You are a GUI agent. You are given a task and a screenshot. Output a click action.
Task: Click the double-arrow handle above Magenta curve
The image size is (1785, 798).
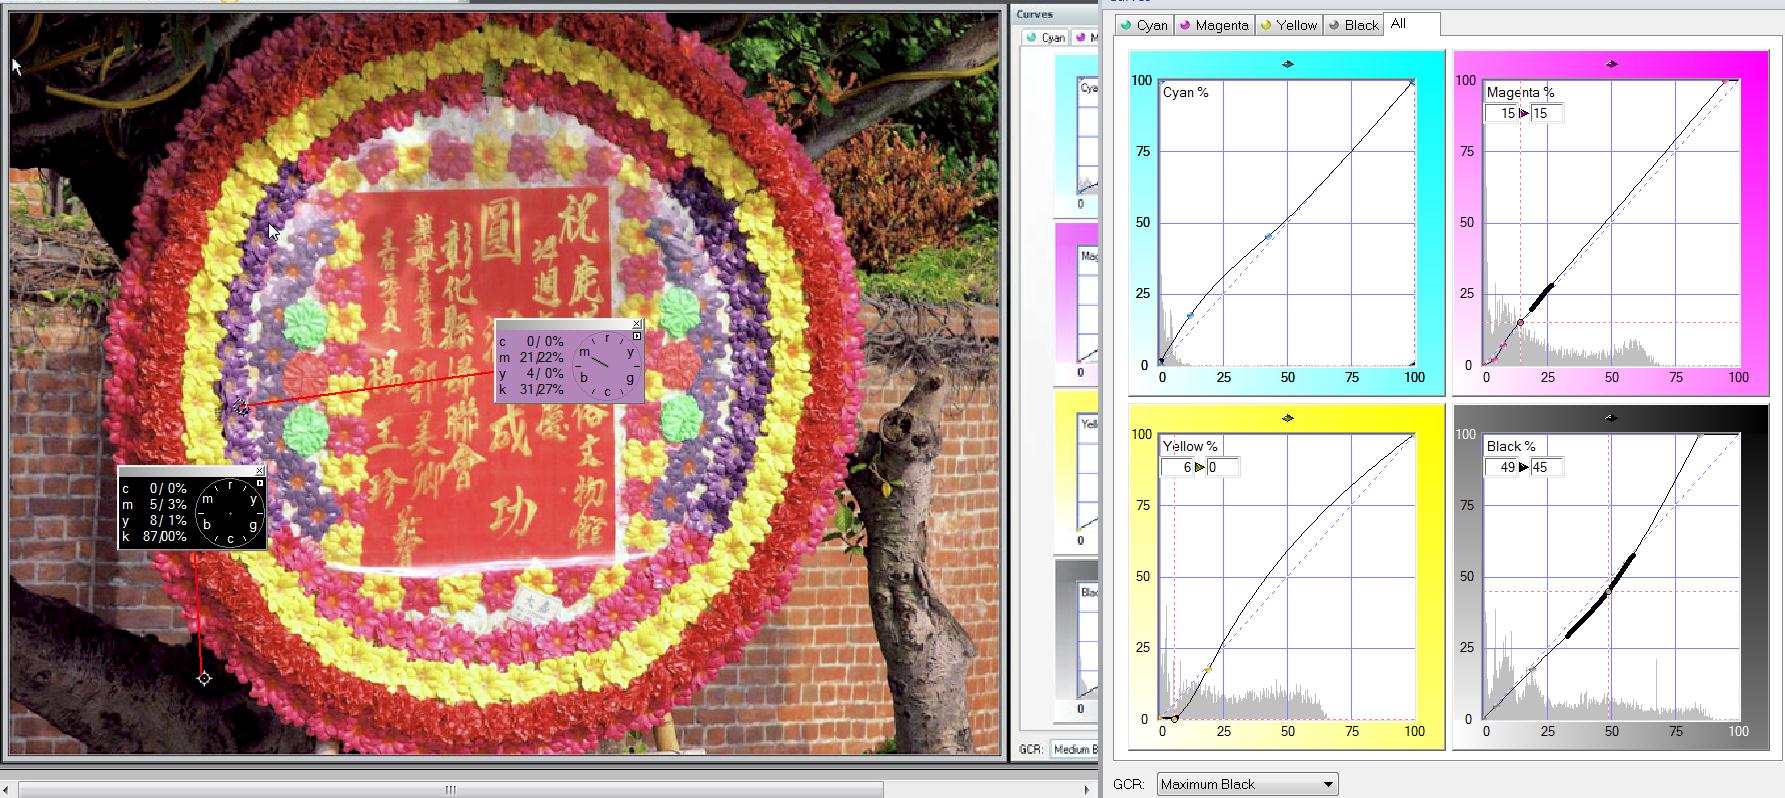[x=1611, y=64]
